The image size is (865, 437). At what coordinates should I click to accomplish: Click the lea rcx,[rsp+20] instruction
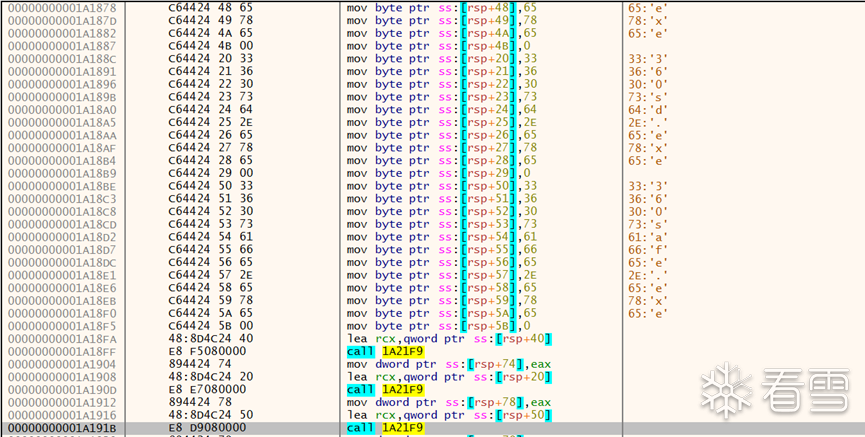point(449,377)
